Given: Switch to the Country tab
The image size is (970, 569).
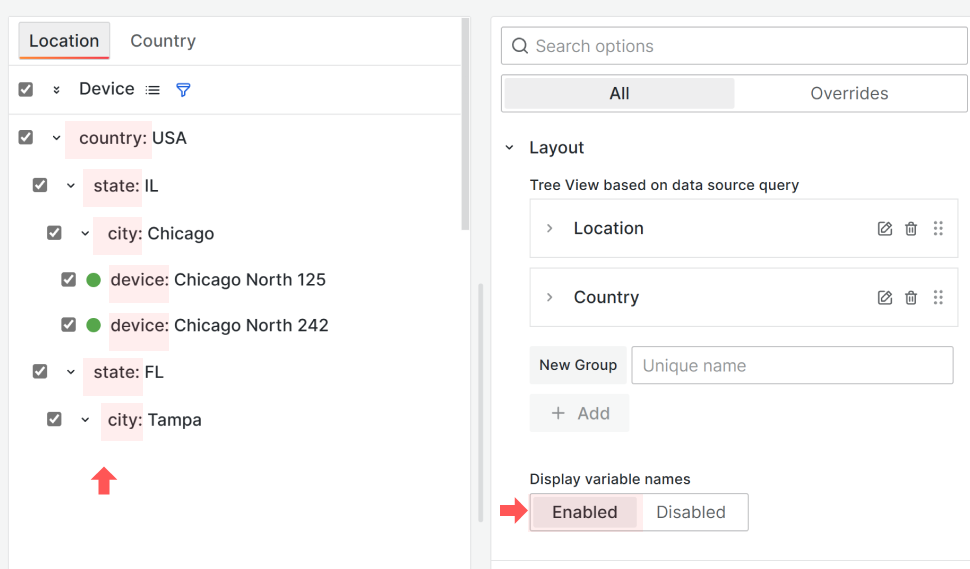Looking at the screenshot, I should click(x=163, y=41).
